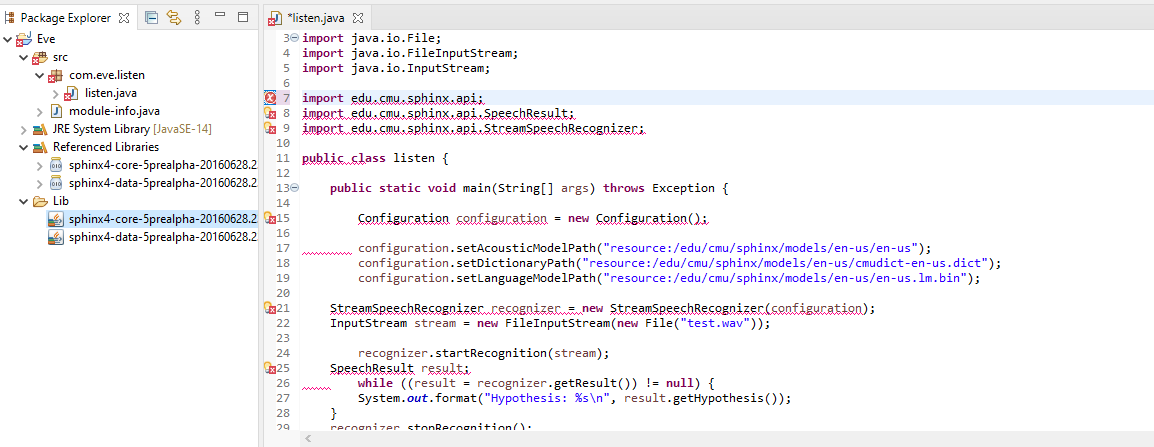Click sphinx4-core jar icon under Referenced Libraries
The width and height of the screenshot is (1154, 447).
click(56, 165)
